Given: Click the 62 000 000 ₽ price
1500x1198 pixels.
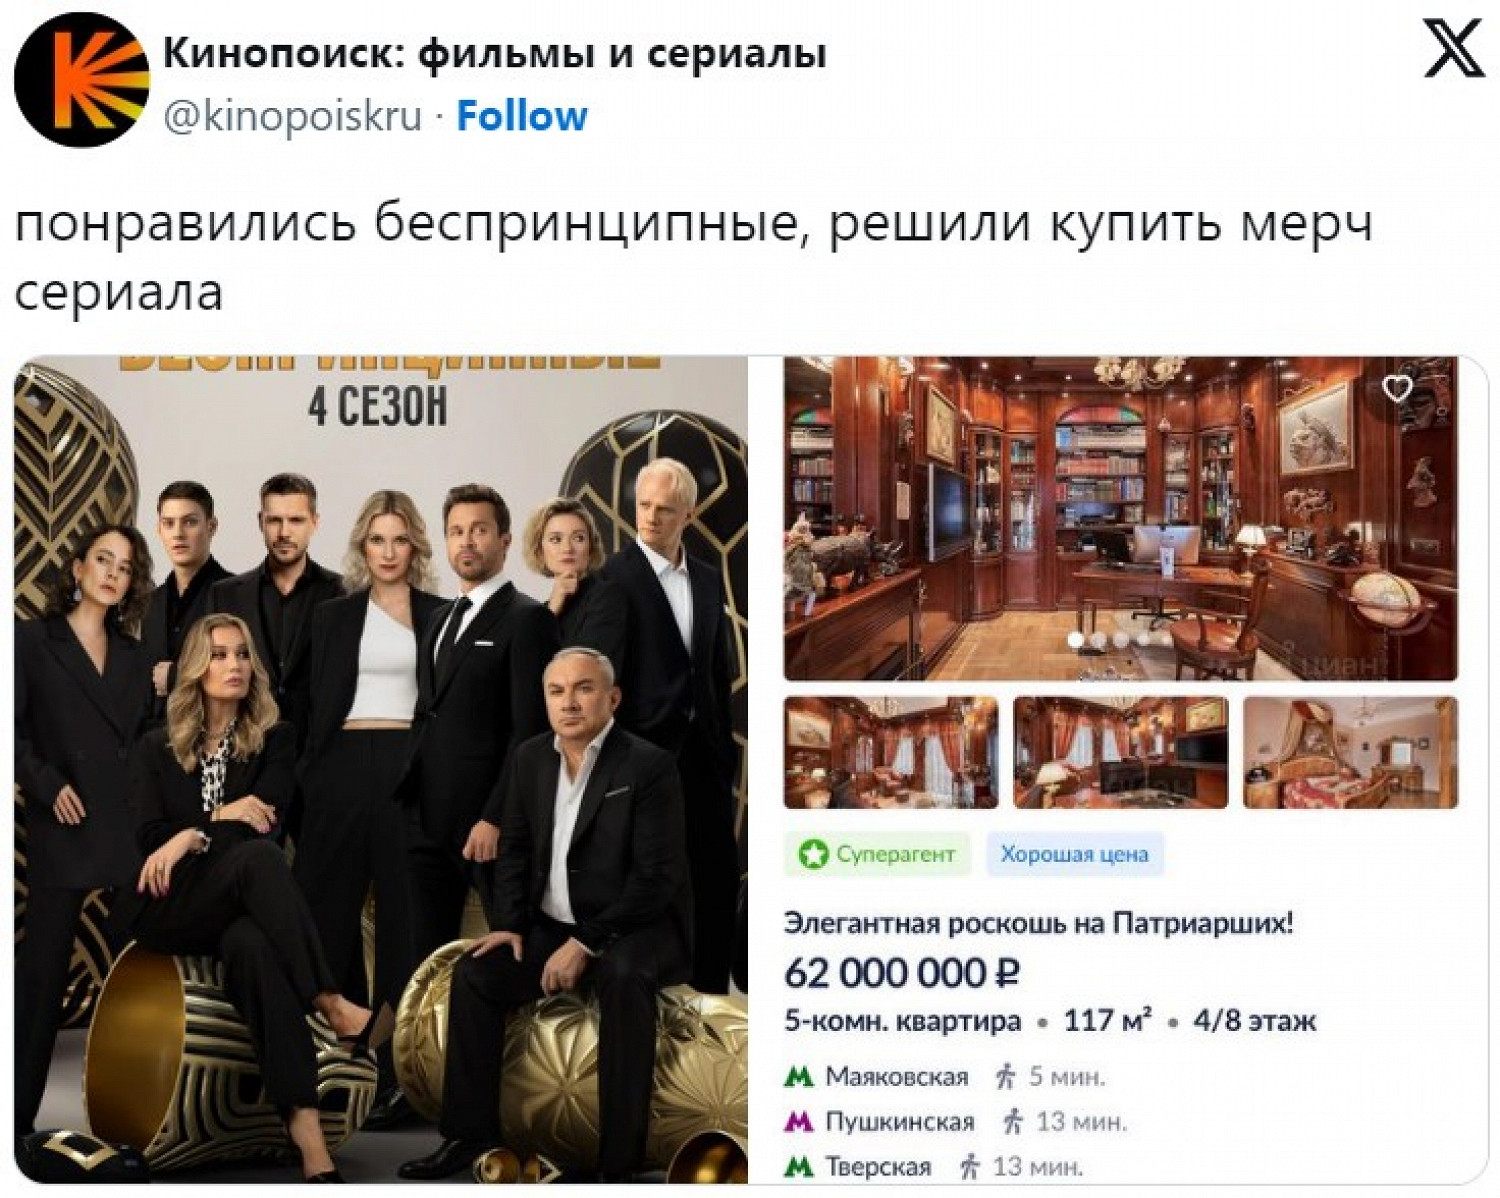Looking at the screenshot, I should coord(902,973).
